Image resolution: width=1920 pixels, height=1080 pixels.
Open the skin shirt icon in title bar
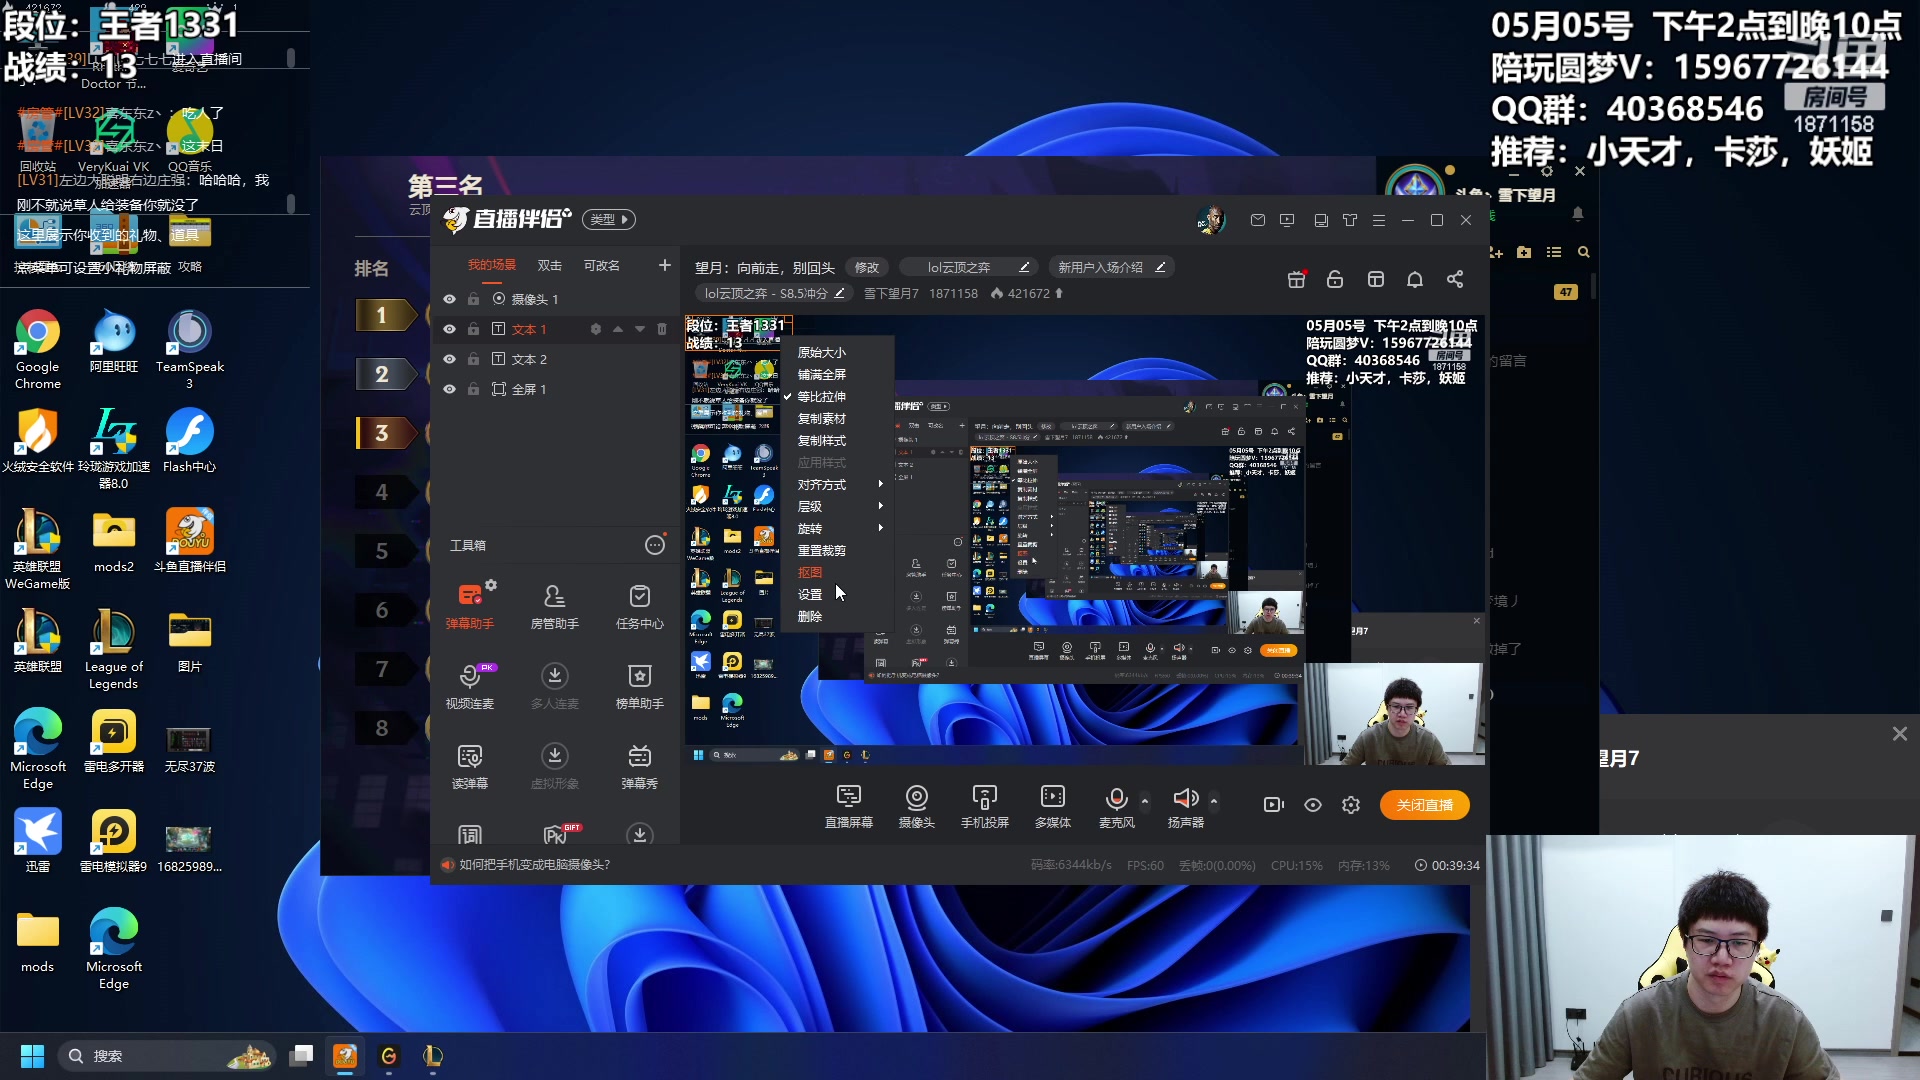[1350, 220]
